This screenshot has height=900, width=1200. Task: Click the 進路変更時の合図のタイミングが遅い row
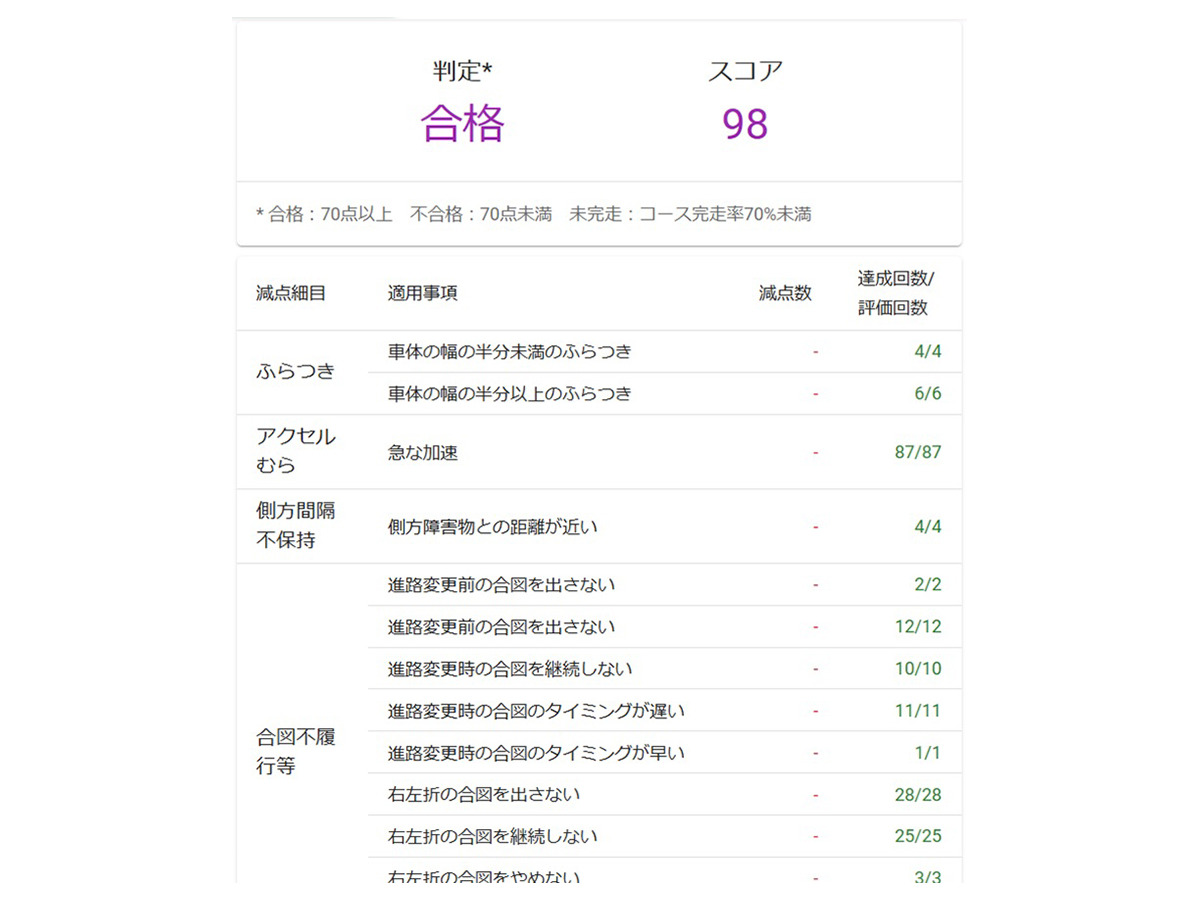pyautogui.click(x=536, y=712)
